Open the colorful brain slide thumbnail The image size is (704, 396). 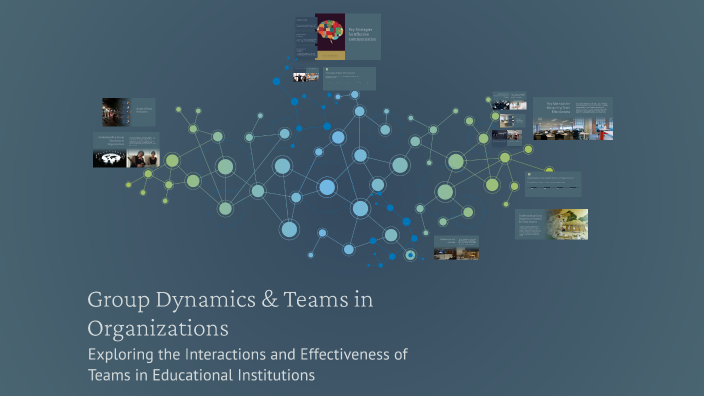pos(330,36)
